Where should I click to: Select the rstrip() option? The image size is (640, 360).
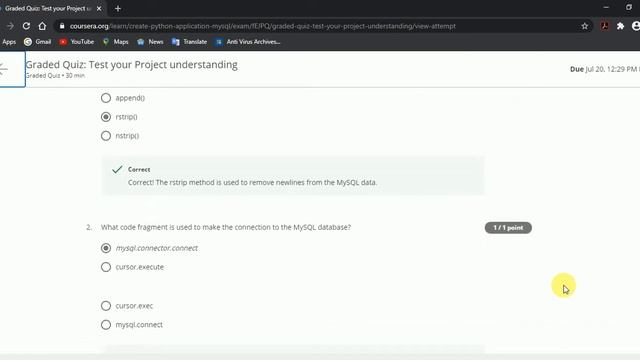tap(106, 117)
